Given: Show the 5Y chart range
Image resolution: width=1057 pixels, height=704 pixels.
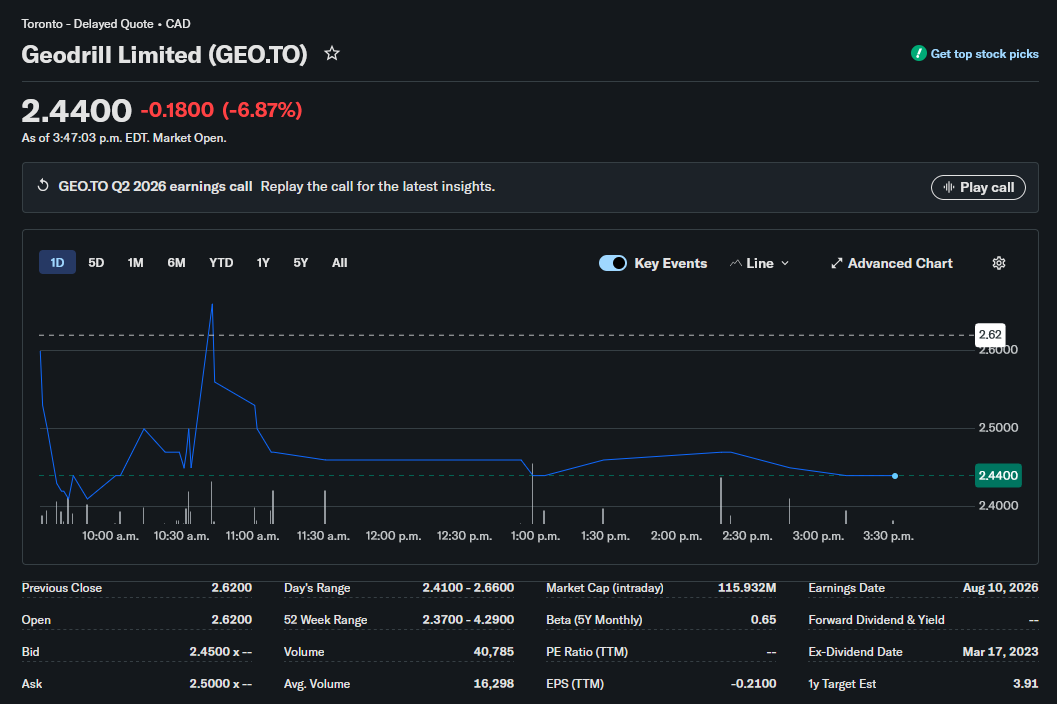Looking at the screenshot, I should click(301, 262).
